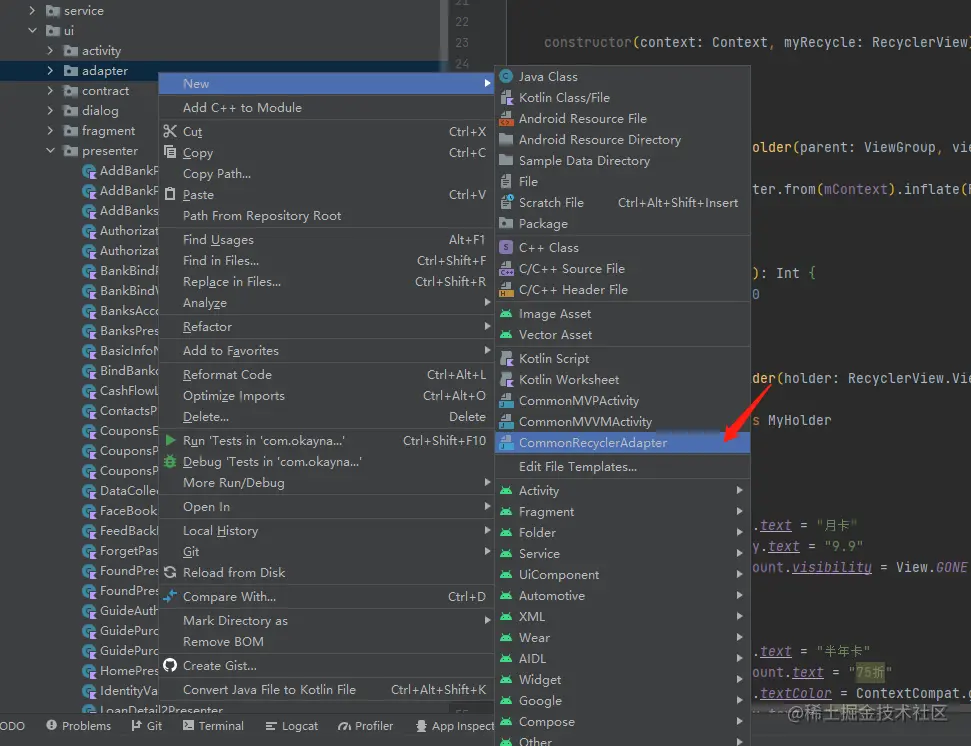Viewport: 971px width, 746px height.
Task: Click the Kotlin Class/File icon
Action: [506, 97]
